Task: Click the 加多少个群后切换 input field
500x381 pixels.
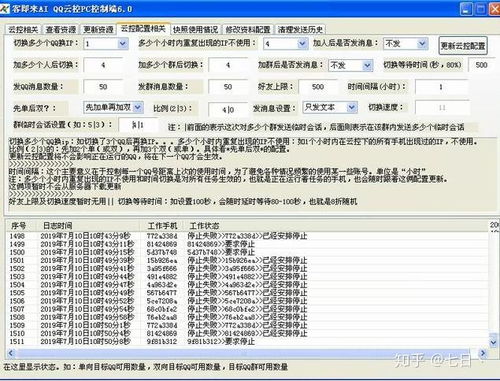Action: pyautogui.click(x=228, y=65)
